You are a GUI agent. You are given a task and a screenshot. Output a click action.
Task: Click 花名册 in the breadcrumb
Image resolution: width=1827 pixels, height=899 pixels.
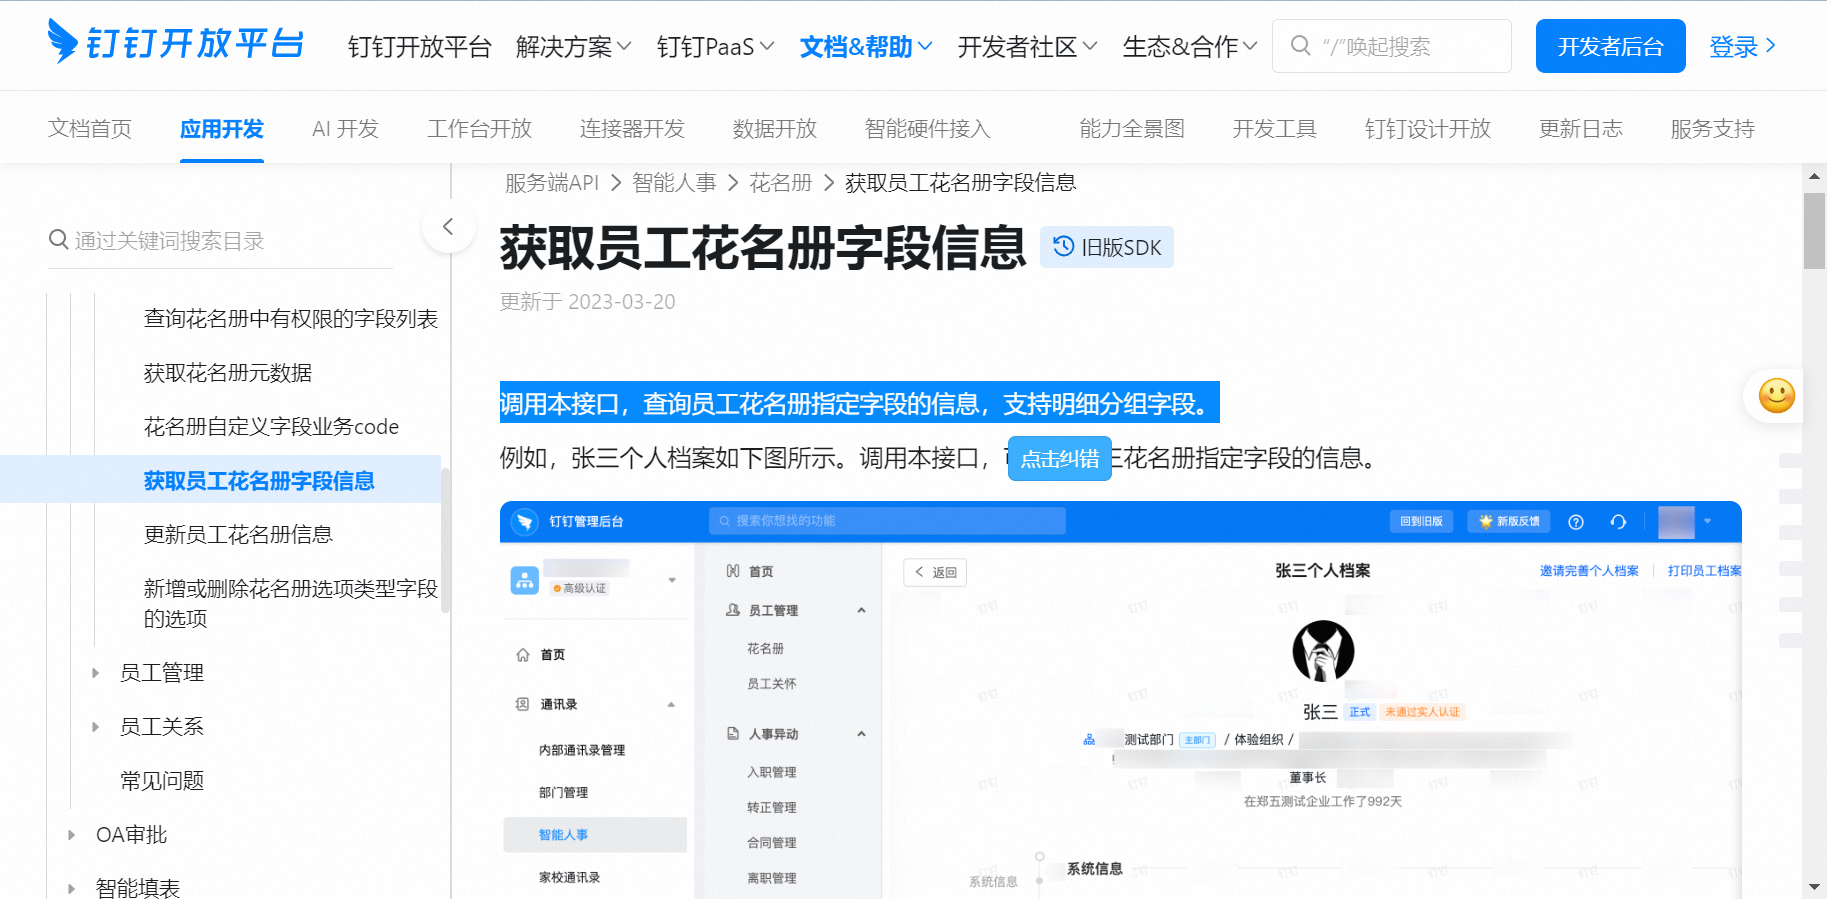(781, 182)
